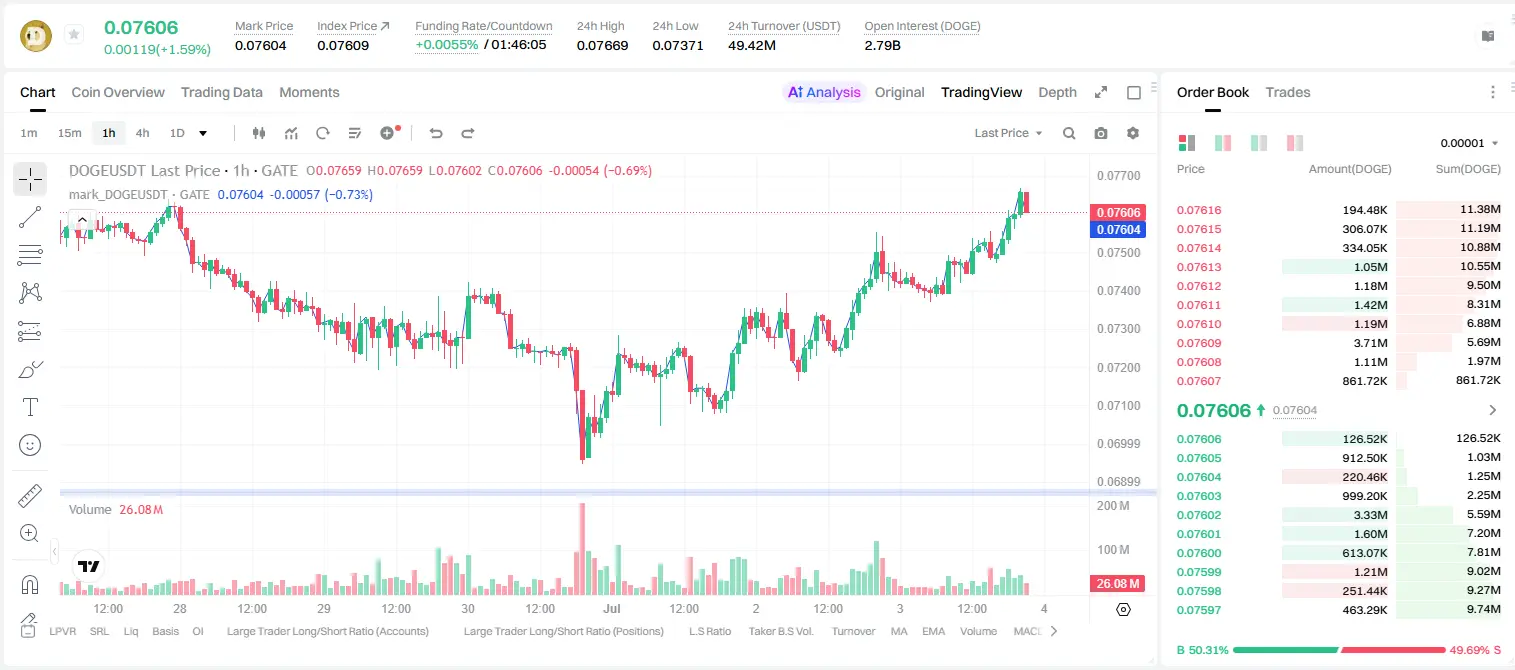Screen dimensions: 1515x670
Task: Toggle the fullscreen chart layout square
Action: [1134, 92]
